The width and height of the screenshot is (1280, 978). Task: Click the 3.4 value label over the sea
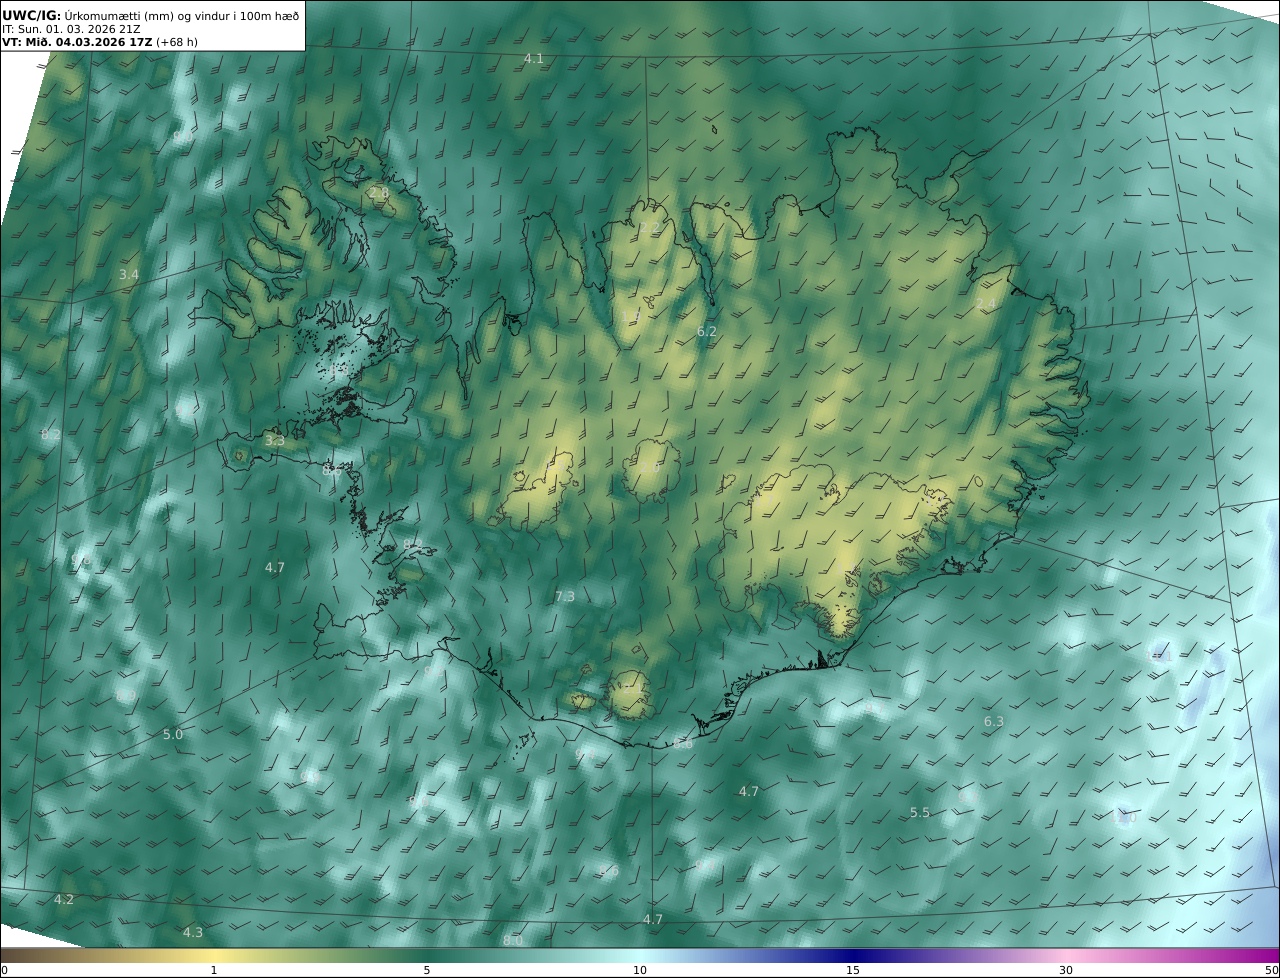pyautogui.click(x=129, y=274)
